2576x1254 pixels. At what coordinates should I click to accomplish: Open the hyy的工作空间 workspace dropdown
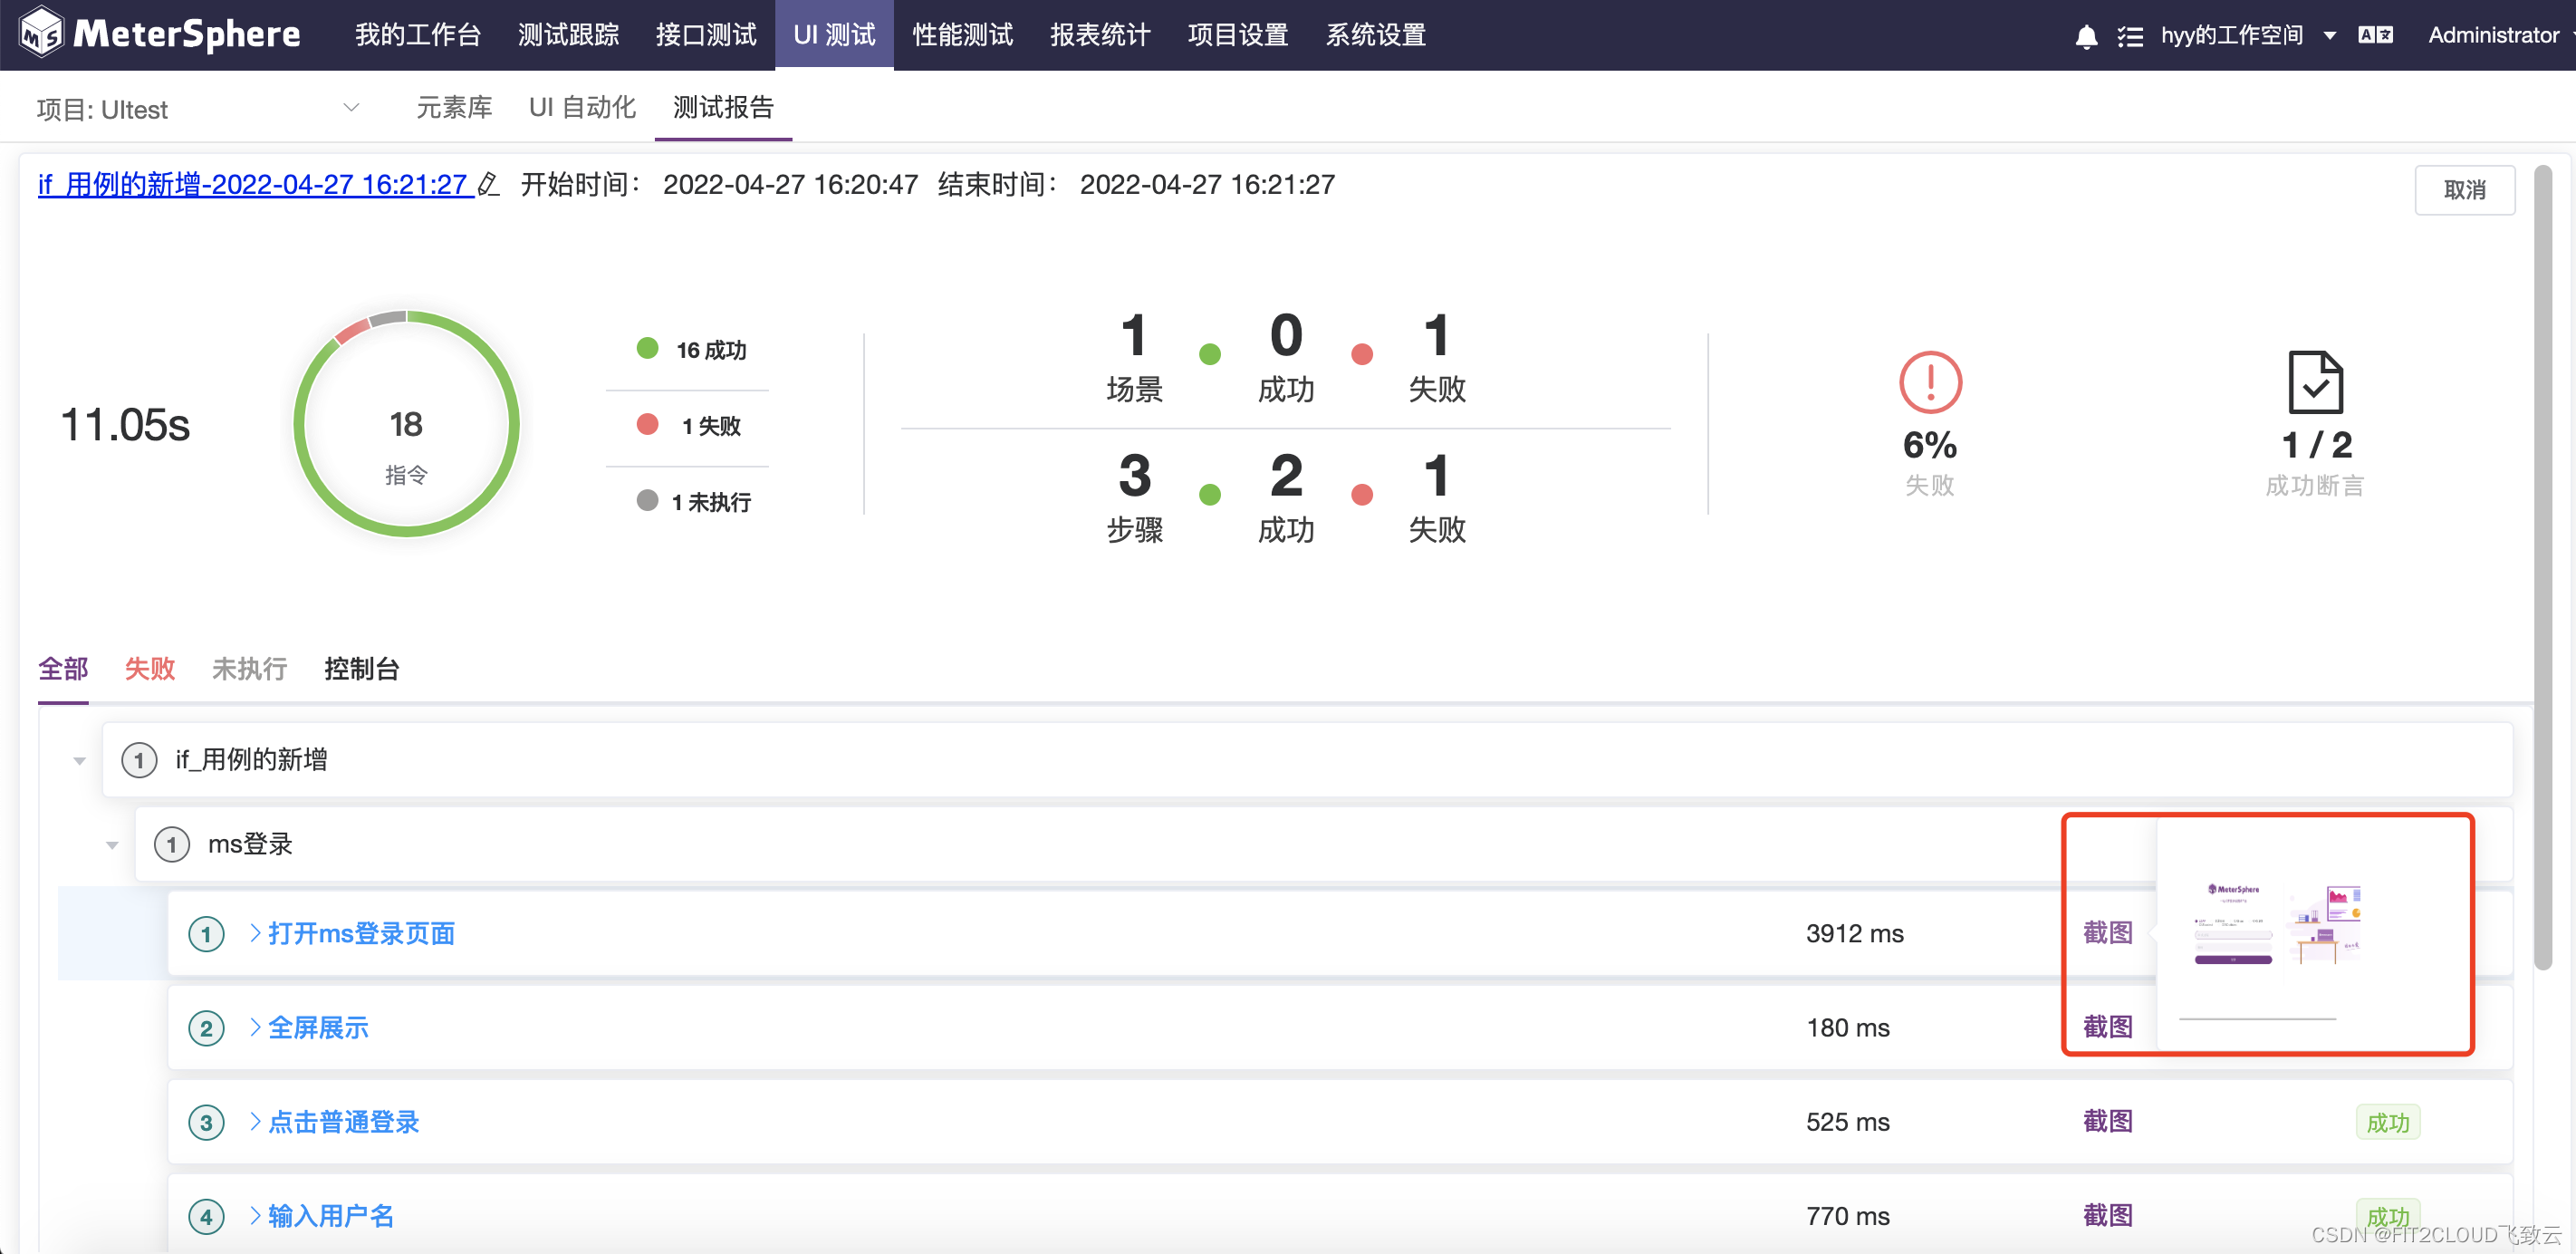(x=2329, y=35)
